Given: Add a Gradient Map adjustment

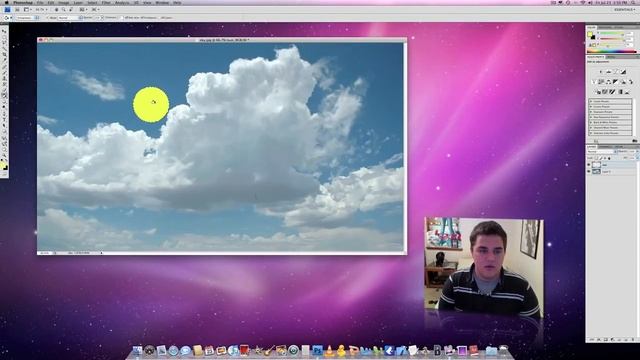Looking at the screenshot, I should click(x=620, y=92).
